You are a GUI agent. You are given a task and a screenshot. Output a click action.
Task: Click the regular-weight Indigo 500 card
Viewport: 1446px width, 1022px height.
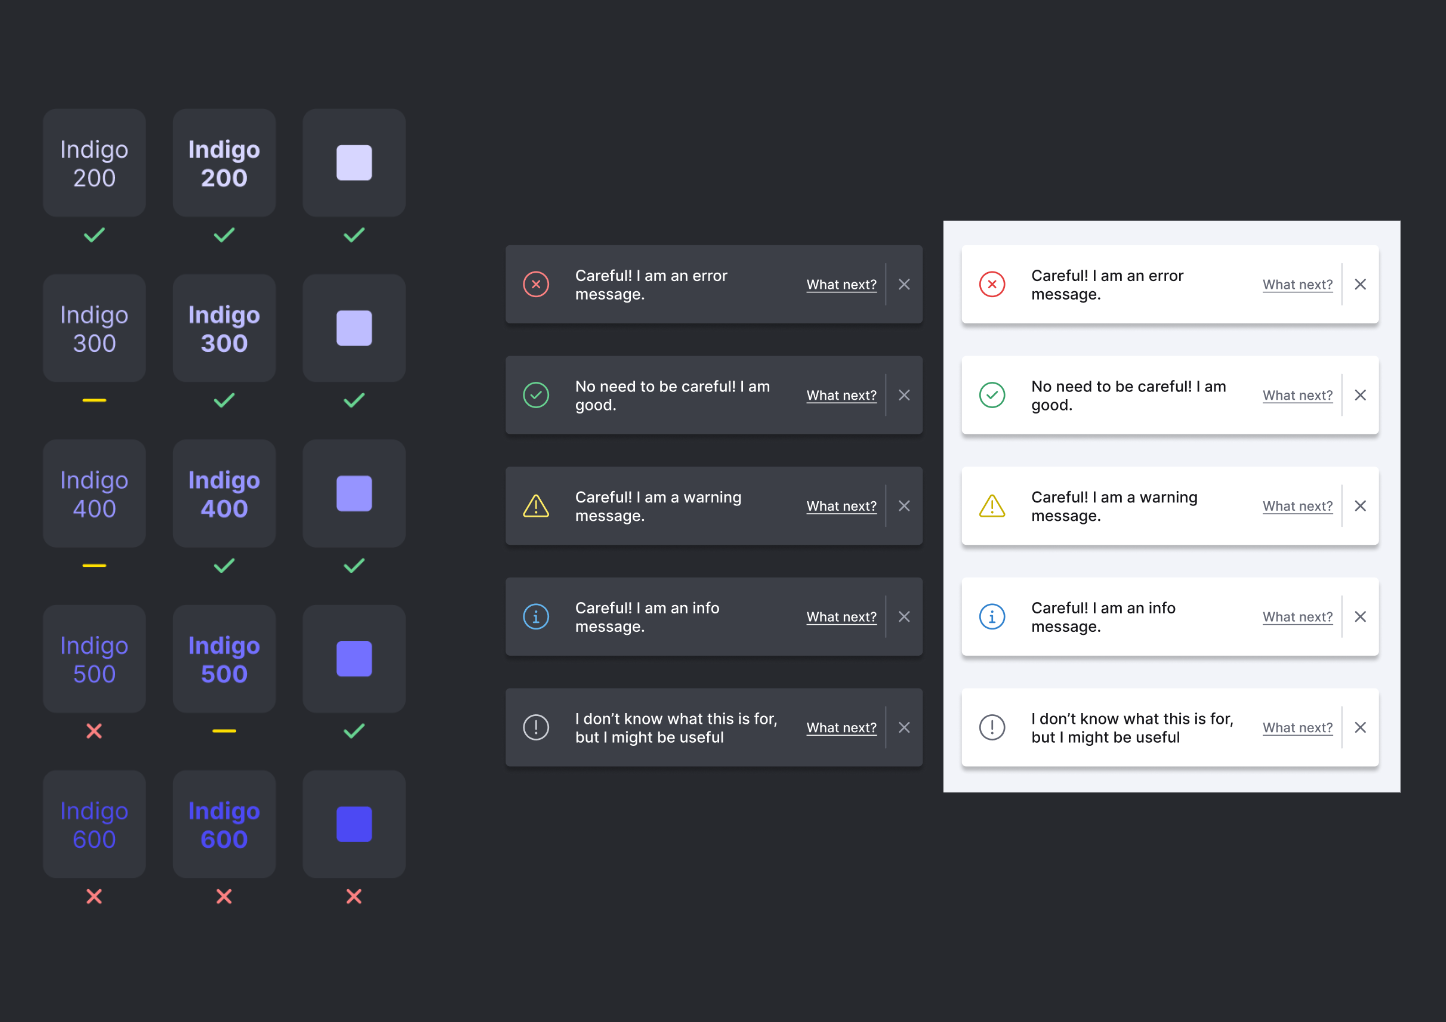(94, 659)
